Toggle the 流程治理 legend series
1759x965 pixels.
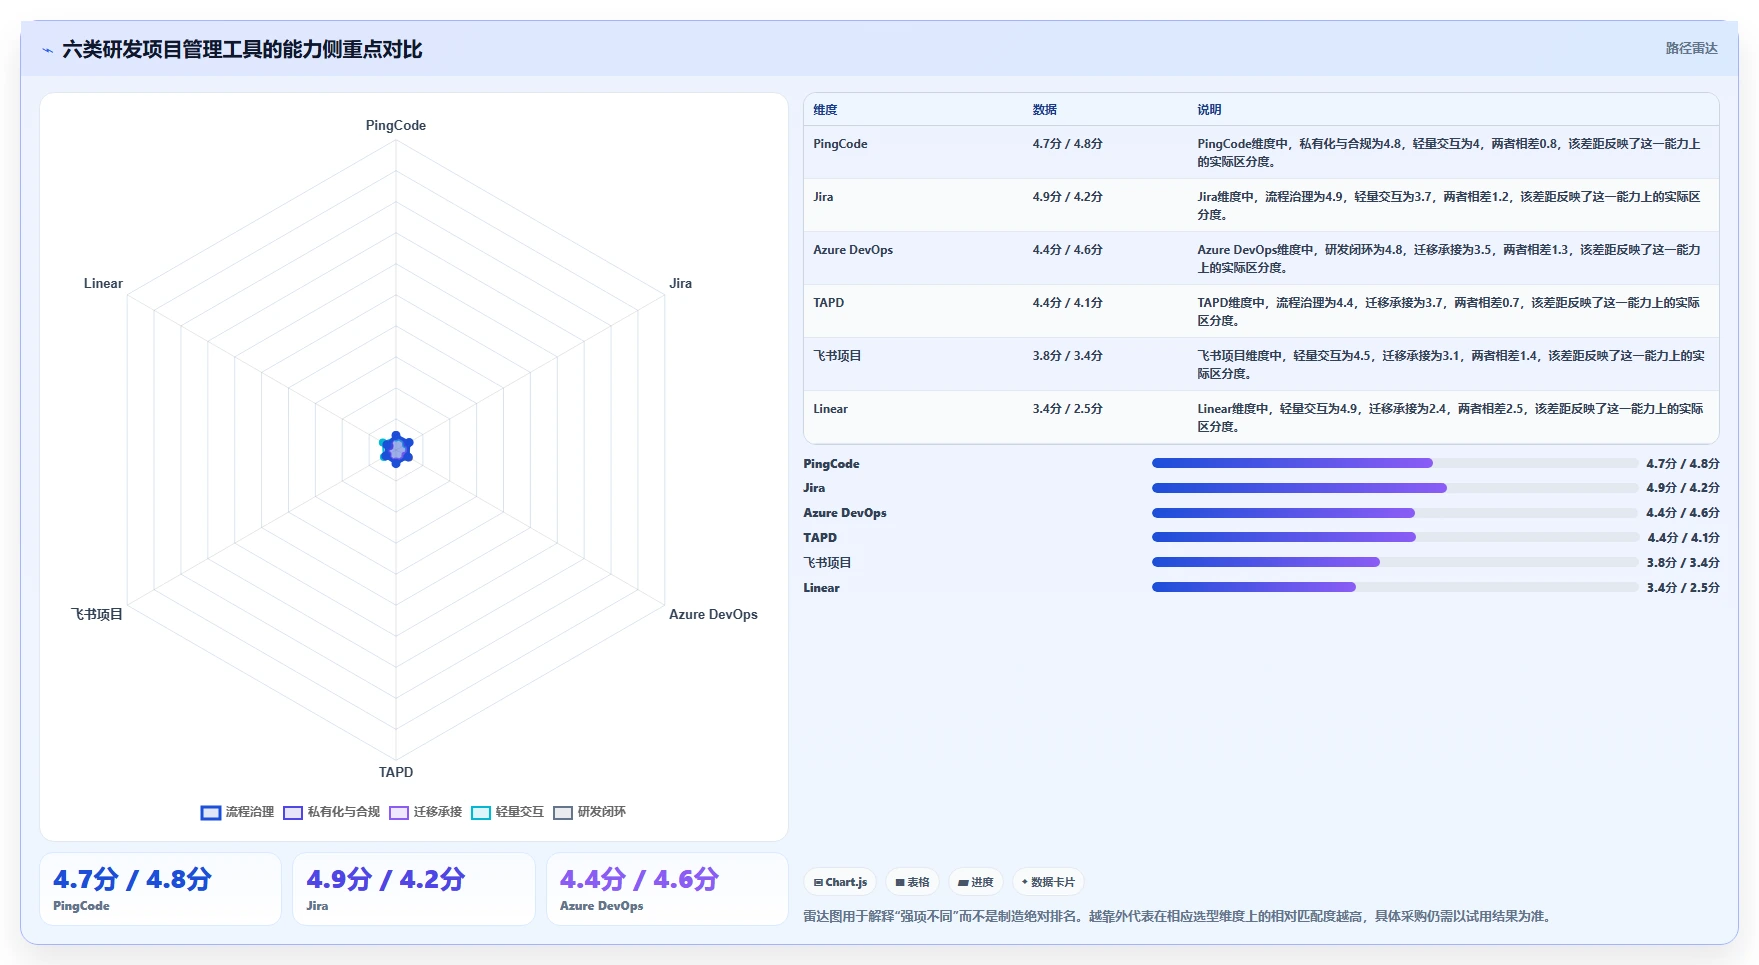[237, 812]
